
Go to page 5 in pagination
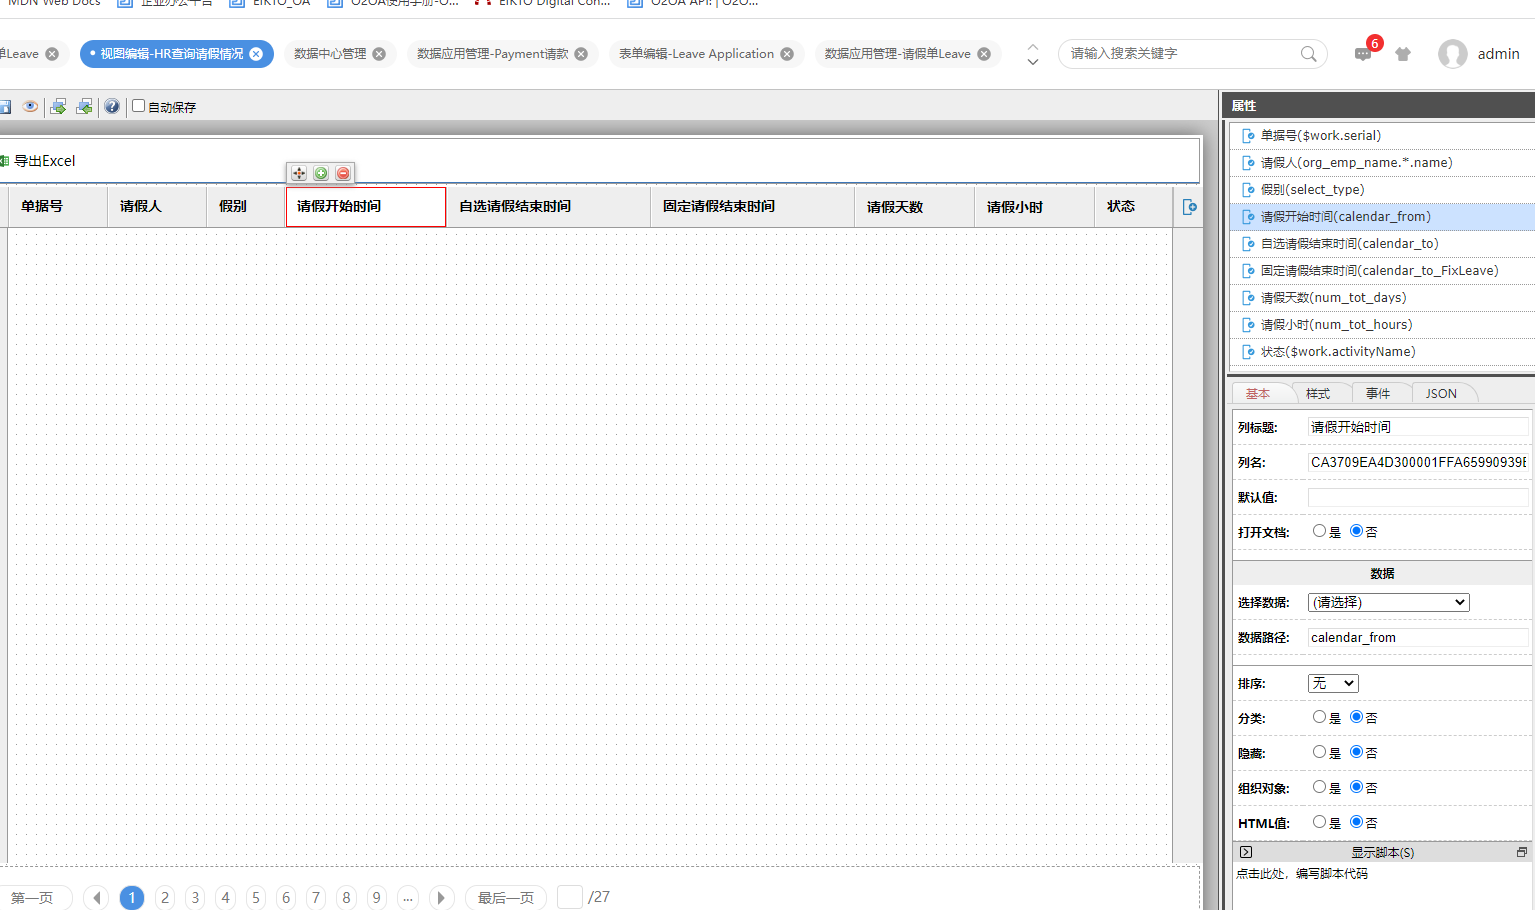(256, 898)
